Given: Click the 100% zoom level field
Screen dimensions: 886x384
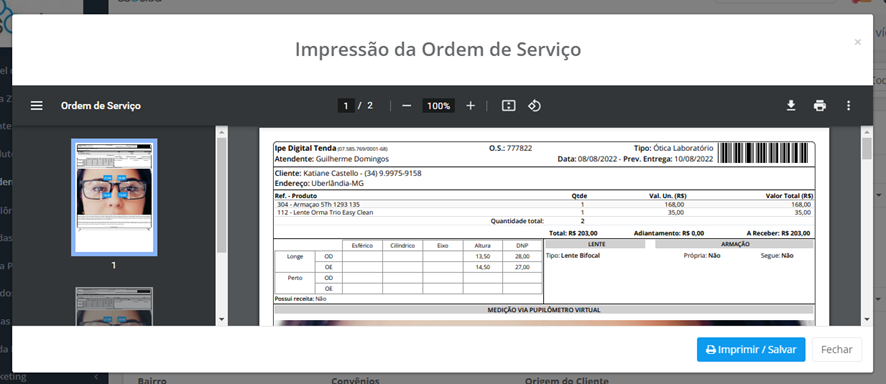Looking at the screenshot, I should (438, 106).
